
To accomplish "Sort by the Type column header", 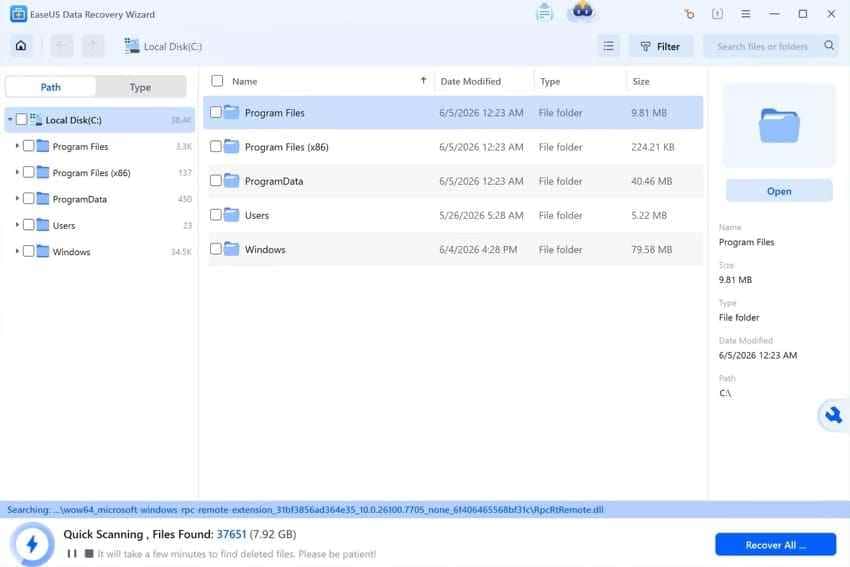I will point(550,81).
